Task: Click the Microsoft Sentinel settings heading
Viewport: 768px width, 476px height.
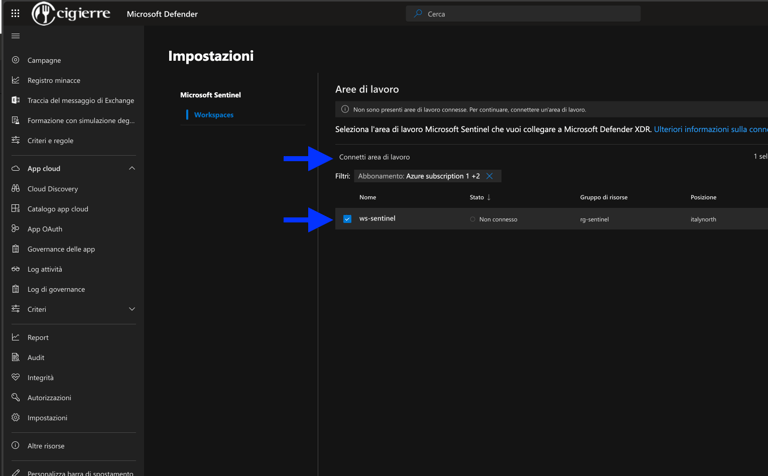Action: (211, 95)
